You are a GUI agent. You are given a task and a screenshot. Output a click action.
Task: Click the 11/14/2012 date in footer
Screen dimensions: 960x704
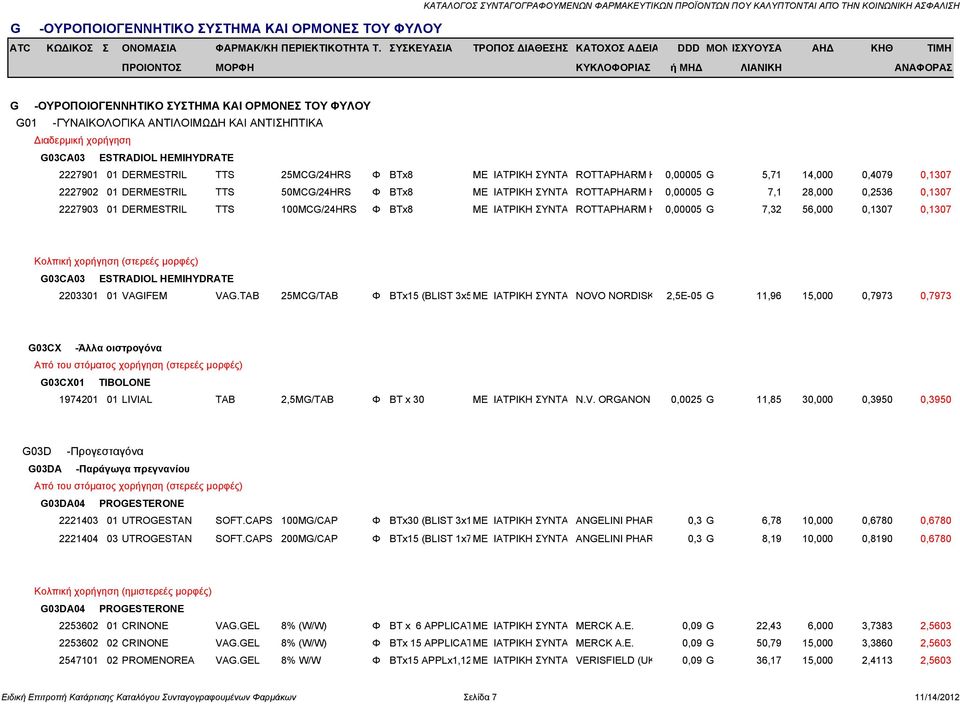pos(937,697)
